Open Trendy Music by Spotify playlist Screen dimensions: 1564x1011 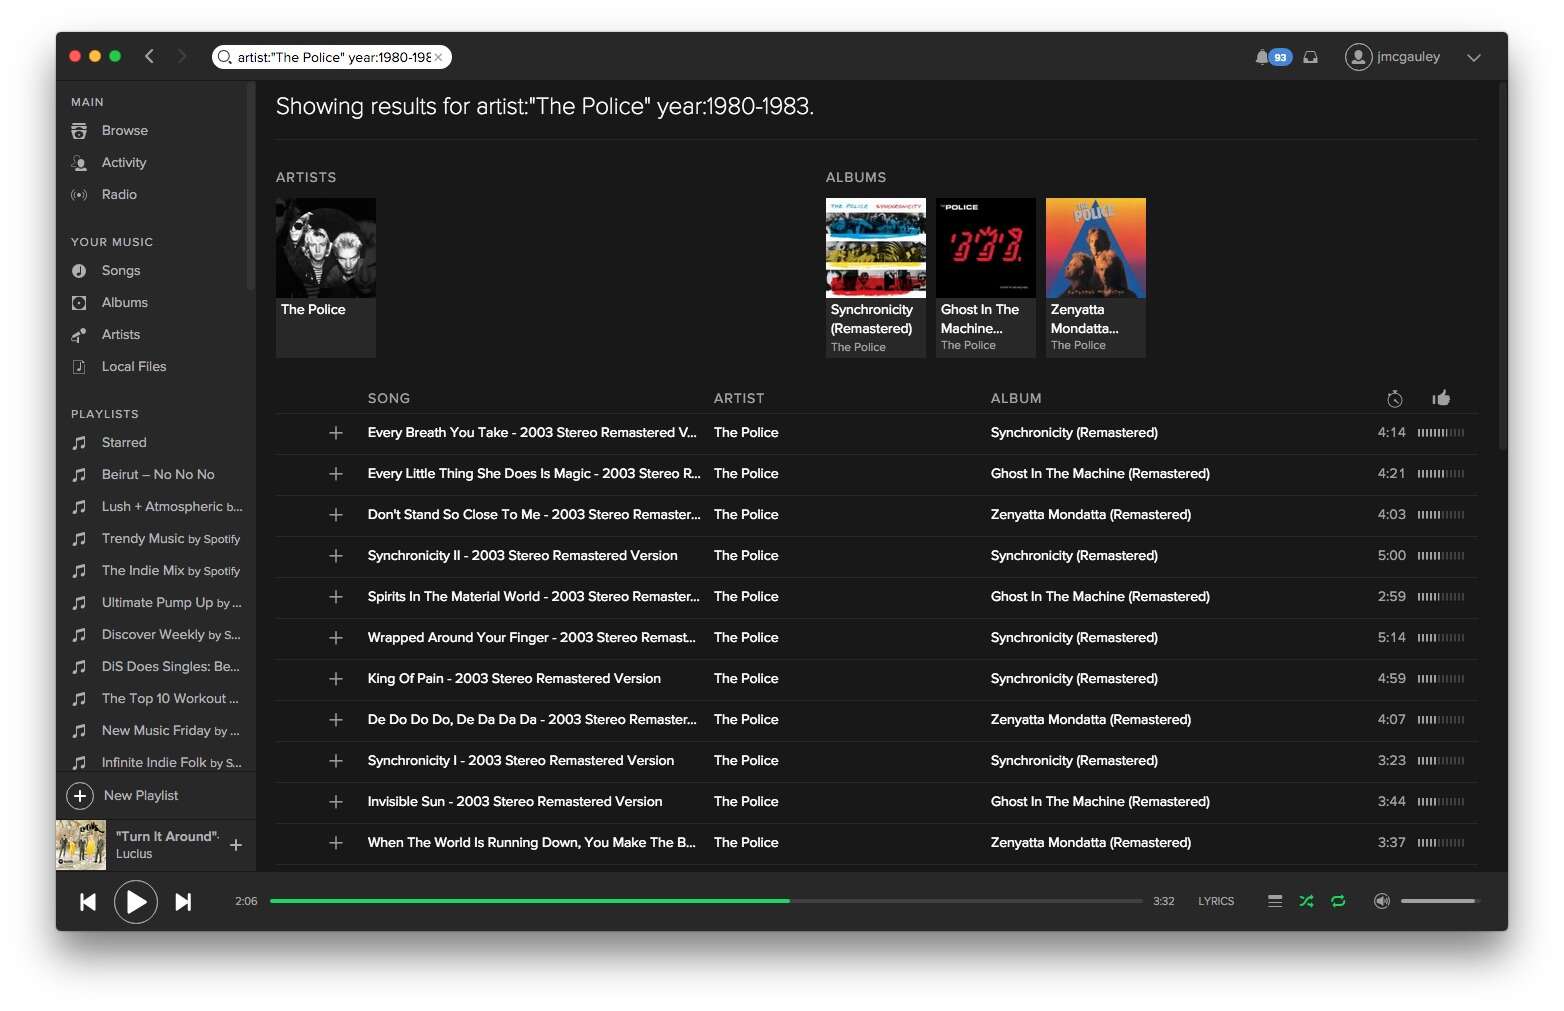171,538
